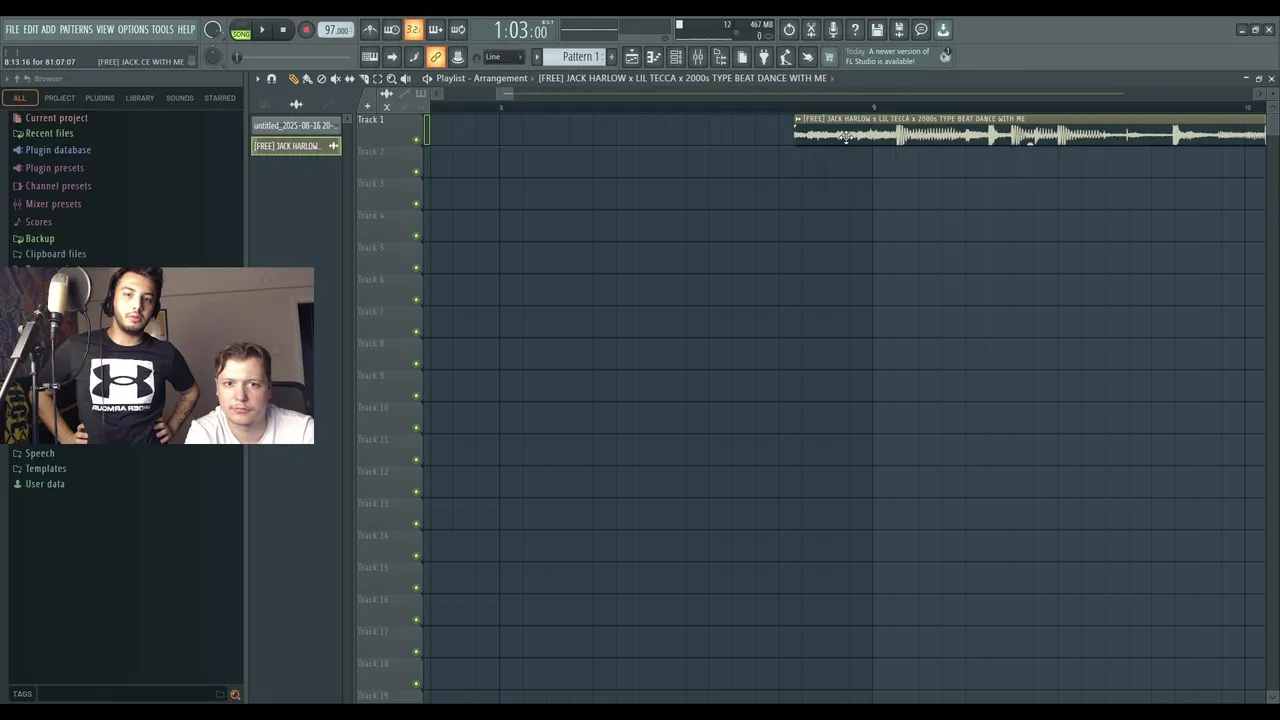
Task: Open the EDIT menu
Action: pos(31,30)
